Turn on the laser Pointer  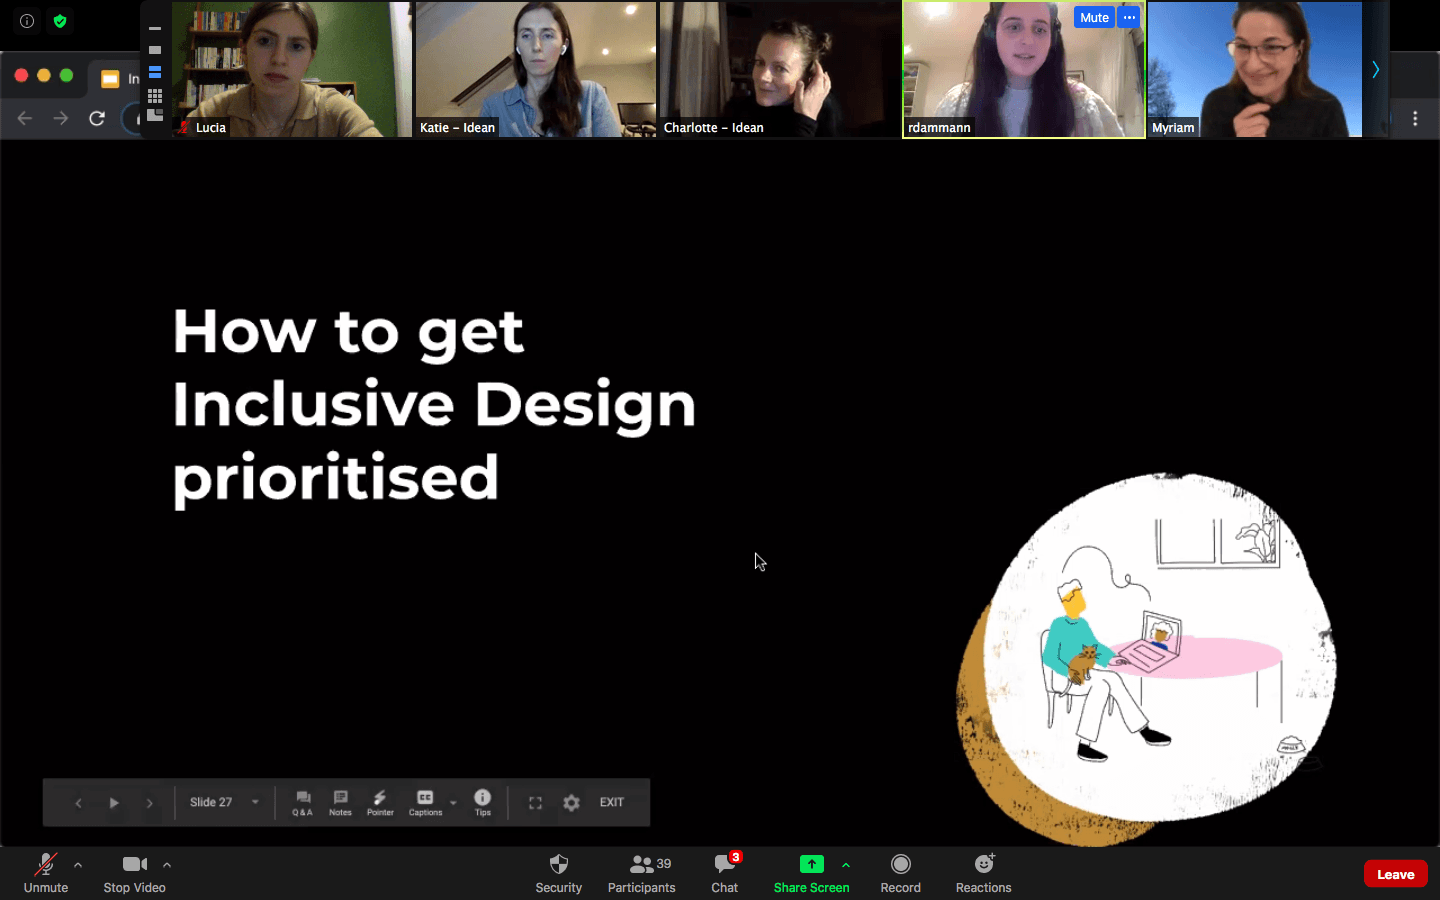pos(380,803)
